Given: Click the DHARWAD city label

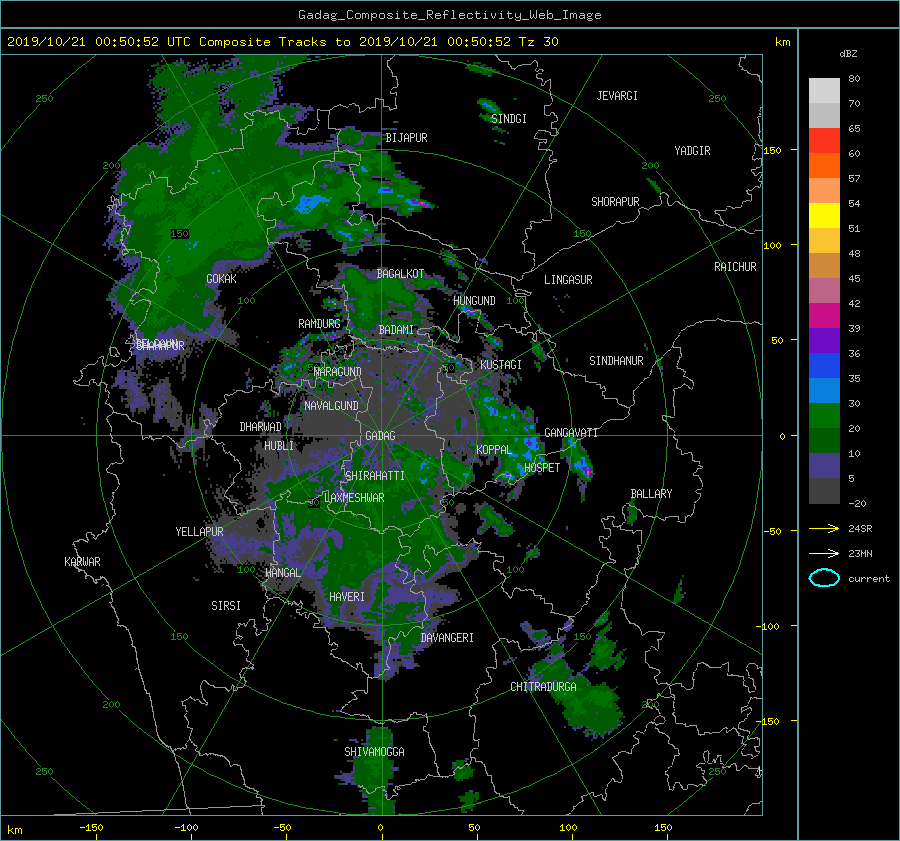Looking at the screenshot, I should 261,427.
